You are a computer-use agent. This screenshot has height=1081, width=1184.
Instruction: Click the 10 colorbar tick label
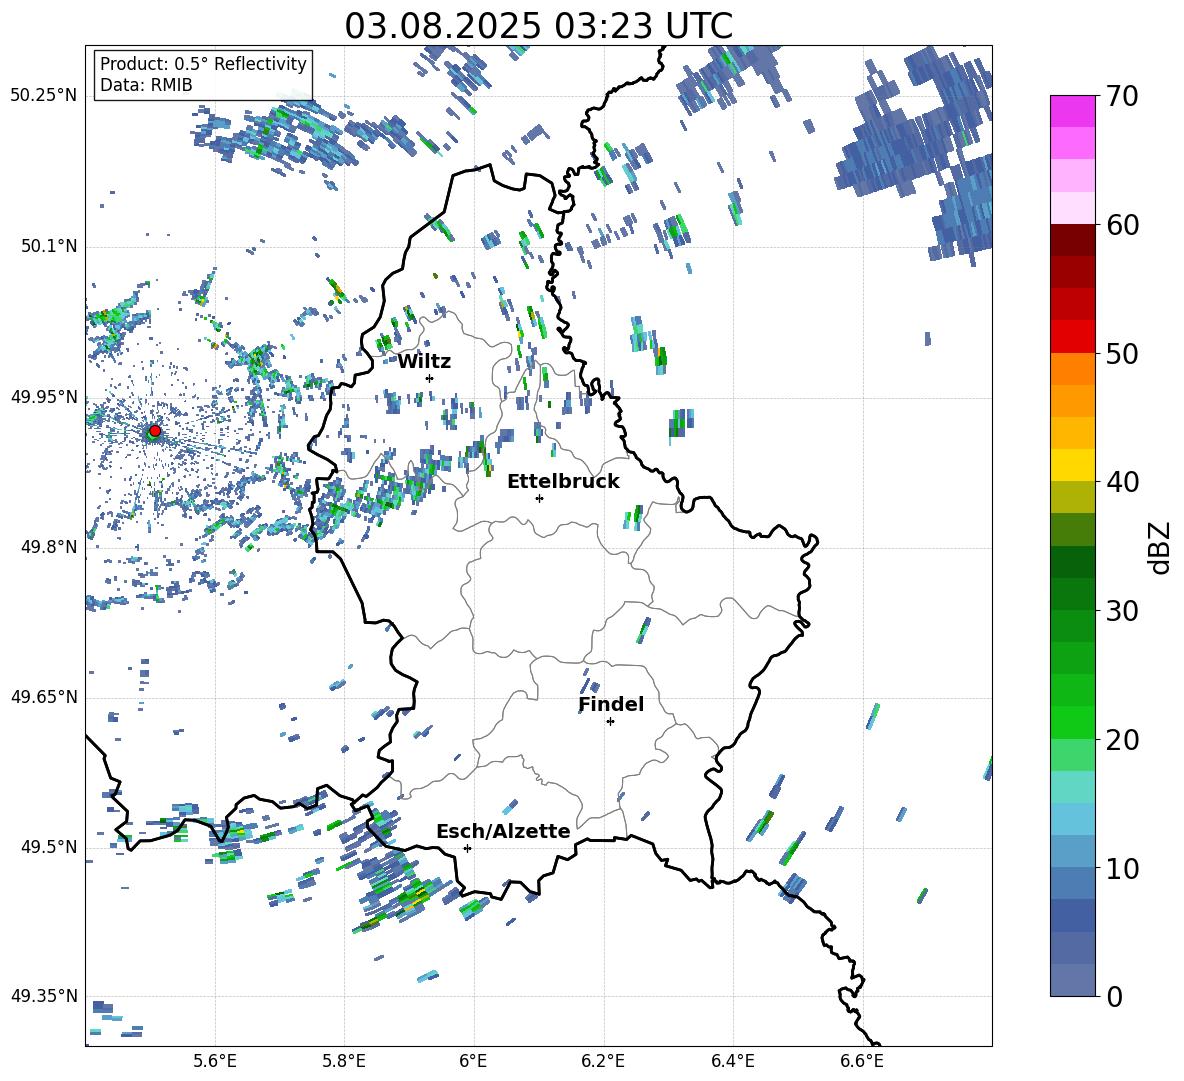tap(1123, 869)
